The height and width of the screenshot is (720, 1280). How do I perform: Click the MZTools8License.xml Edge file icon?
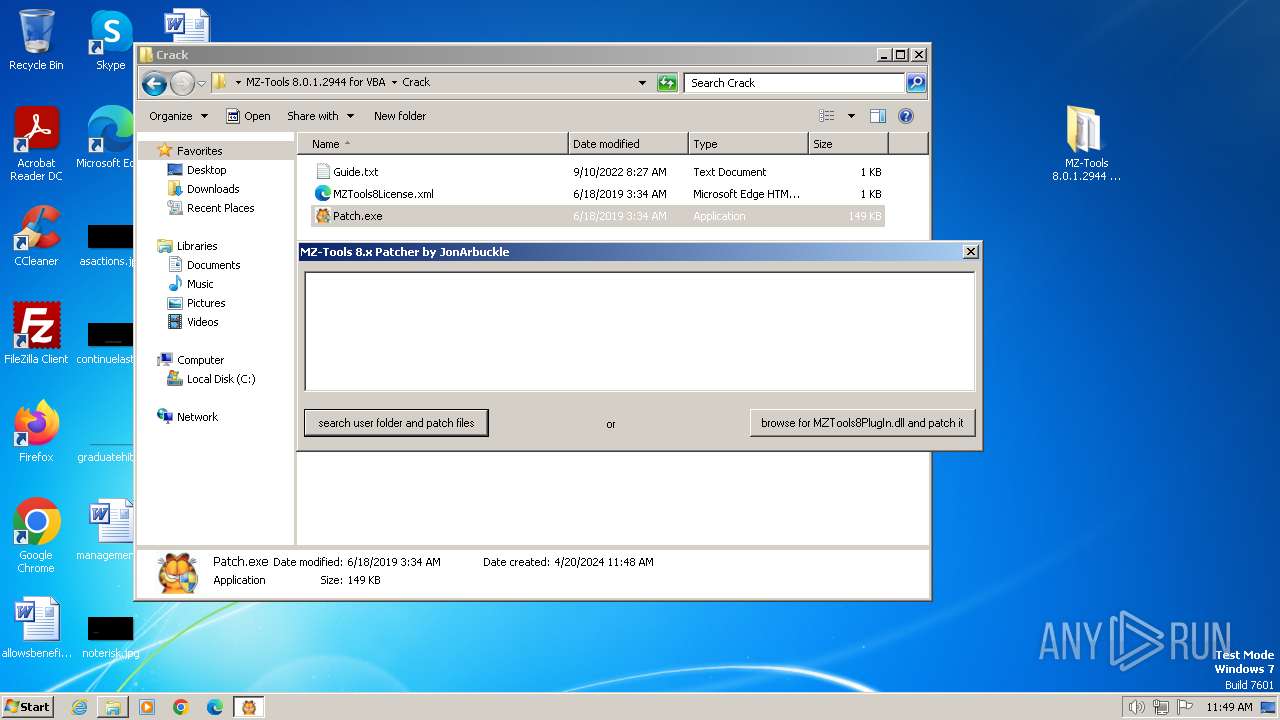(322, 194)
